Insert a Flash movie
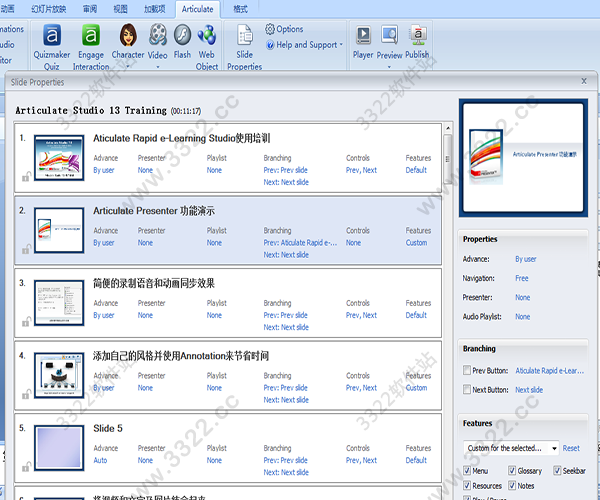600x500 pixels. pos(182,41)
